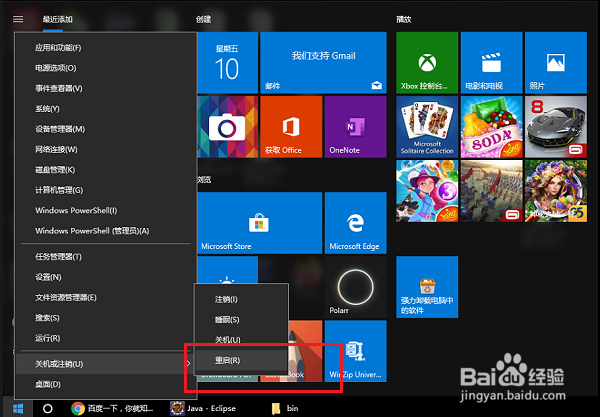Click the hamburger menu icon

[x=18, y=19]
